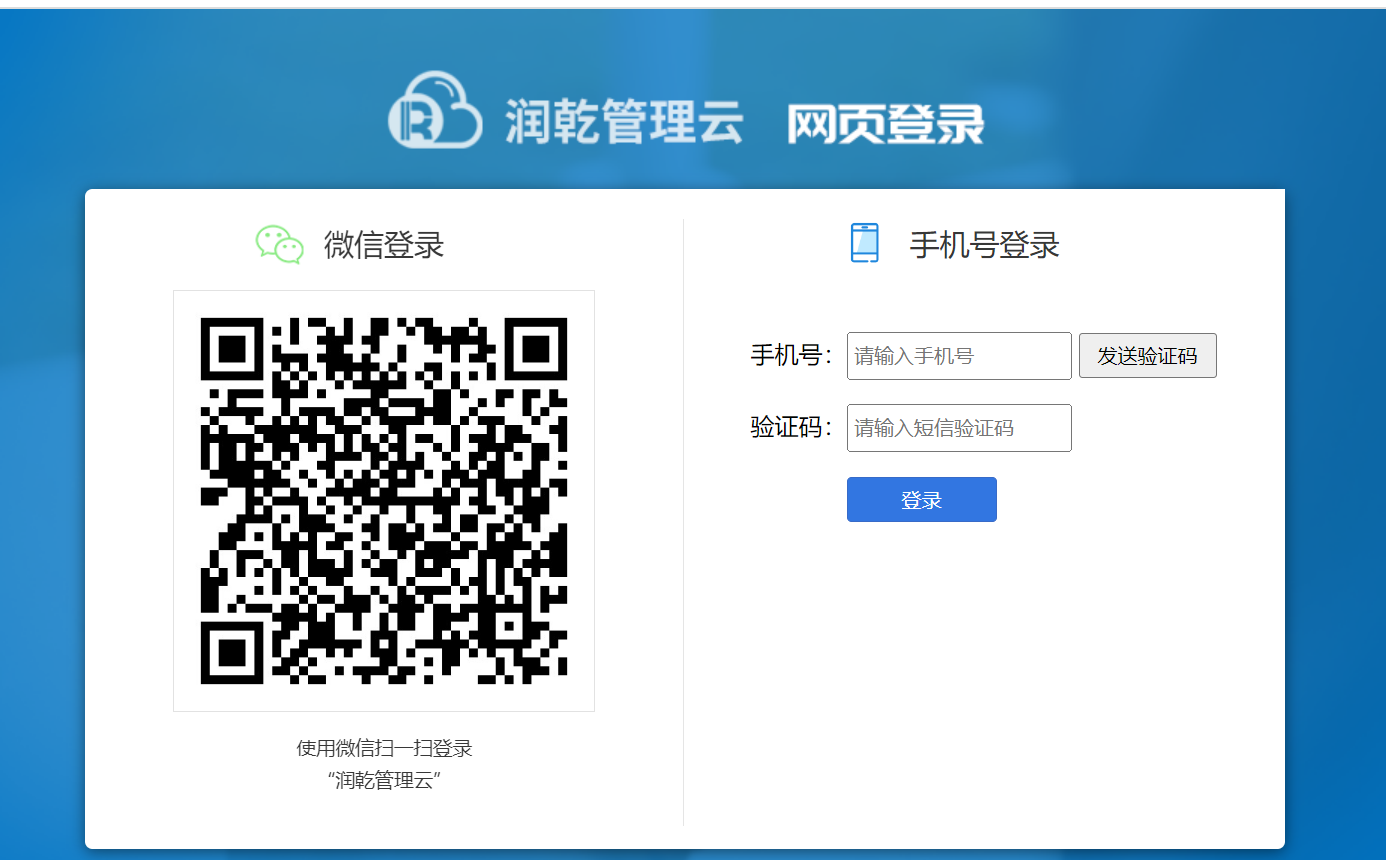1386x860 pixels.
Task: Click the 手机号: field label
Action: [x=791, y=355]
